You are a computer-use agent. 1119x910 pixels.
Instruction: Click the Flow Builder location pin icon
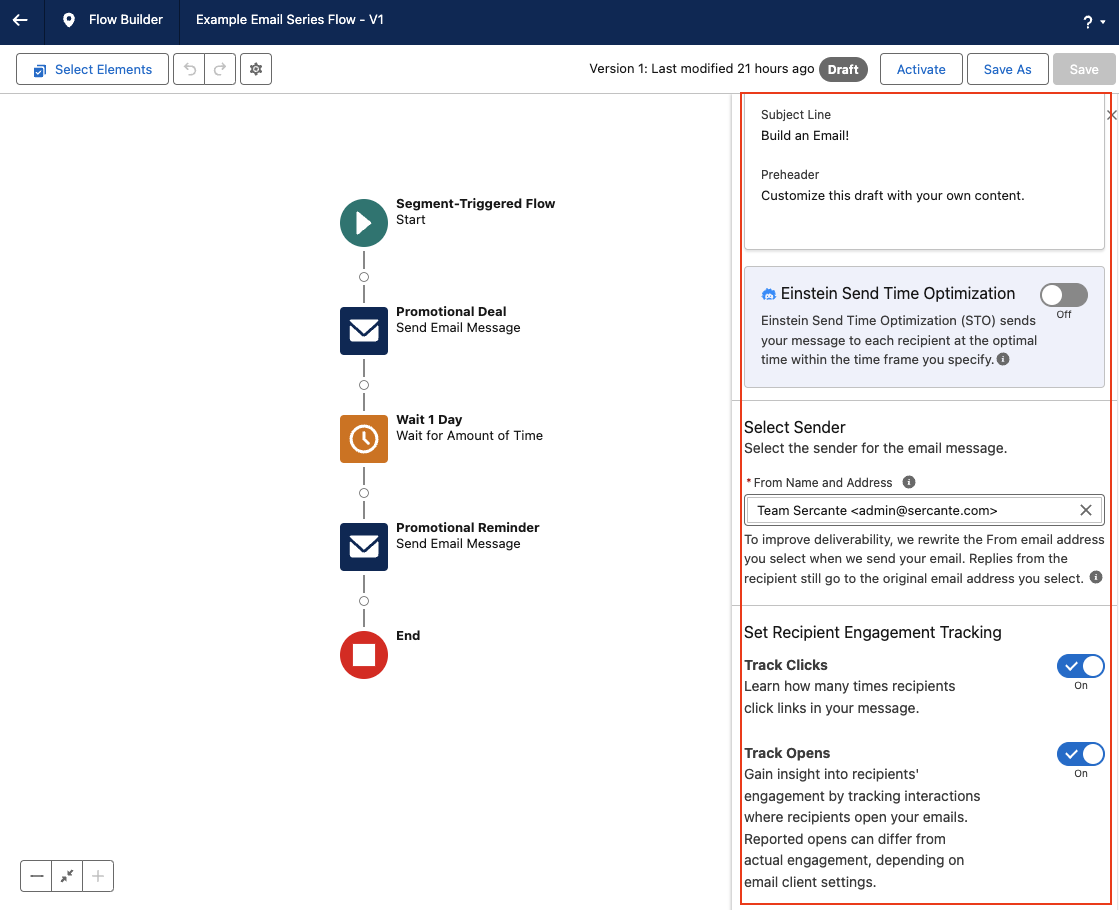pos(69,20)
